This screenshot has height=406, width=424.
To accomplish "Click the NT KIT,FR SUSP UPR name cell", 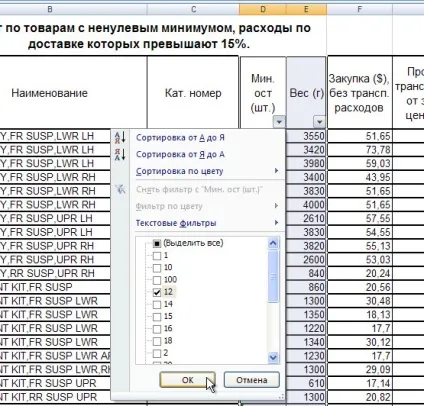I will (55, 383).
